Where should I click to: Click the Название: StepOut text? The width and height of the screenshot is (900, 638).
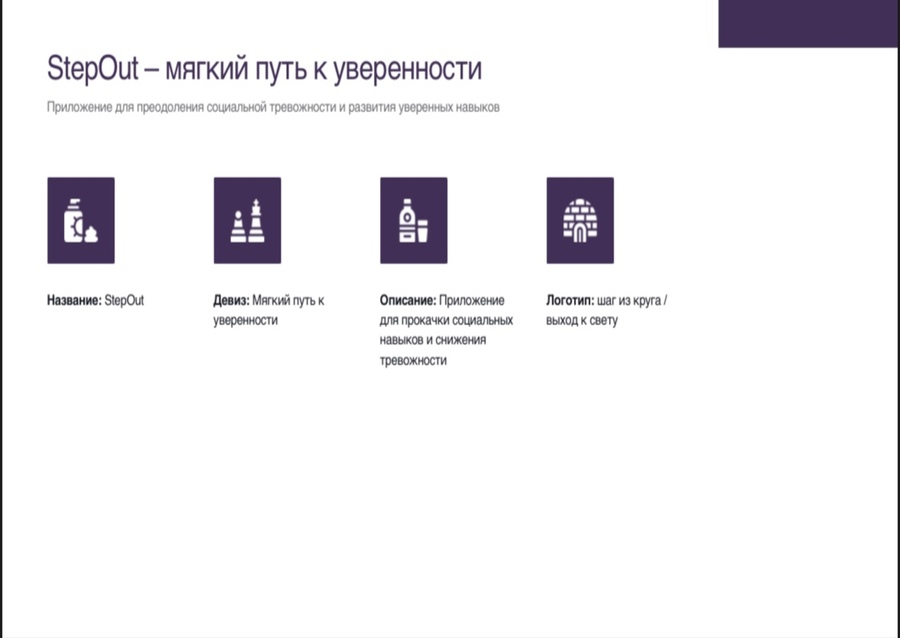coord(95,301)
